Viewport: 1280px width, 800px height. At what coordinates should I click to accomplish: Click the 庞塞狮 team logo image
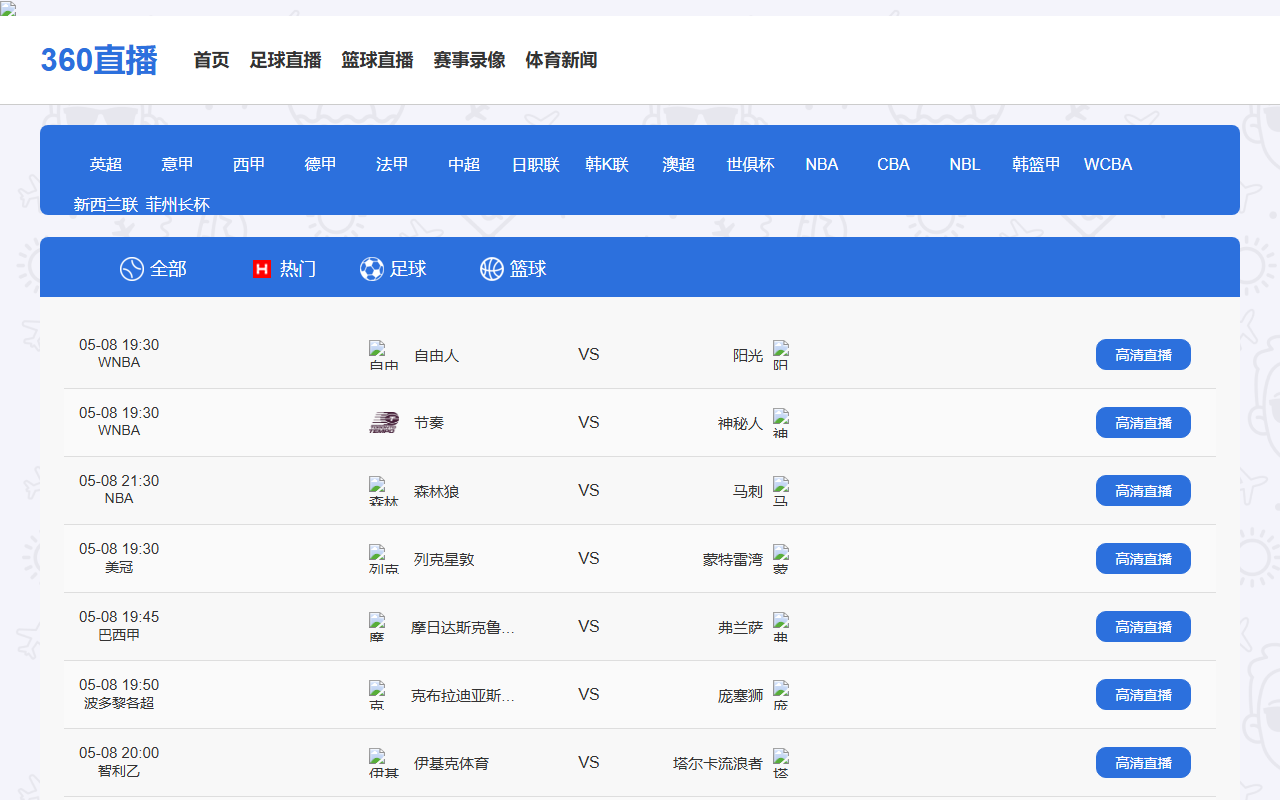click(781, 695)
